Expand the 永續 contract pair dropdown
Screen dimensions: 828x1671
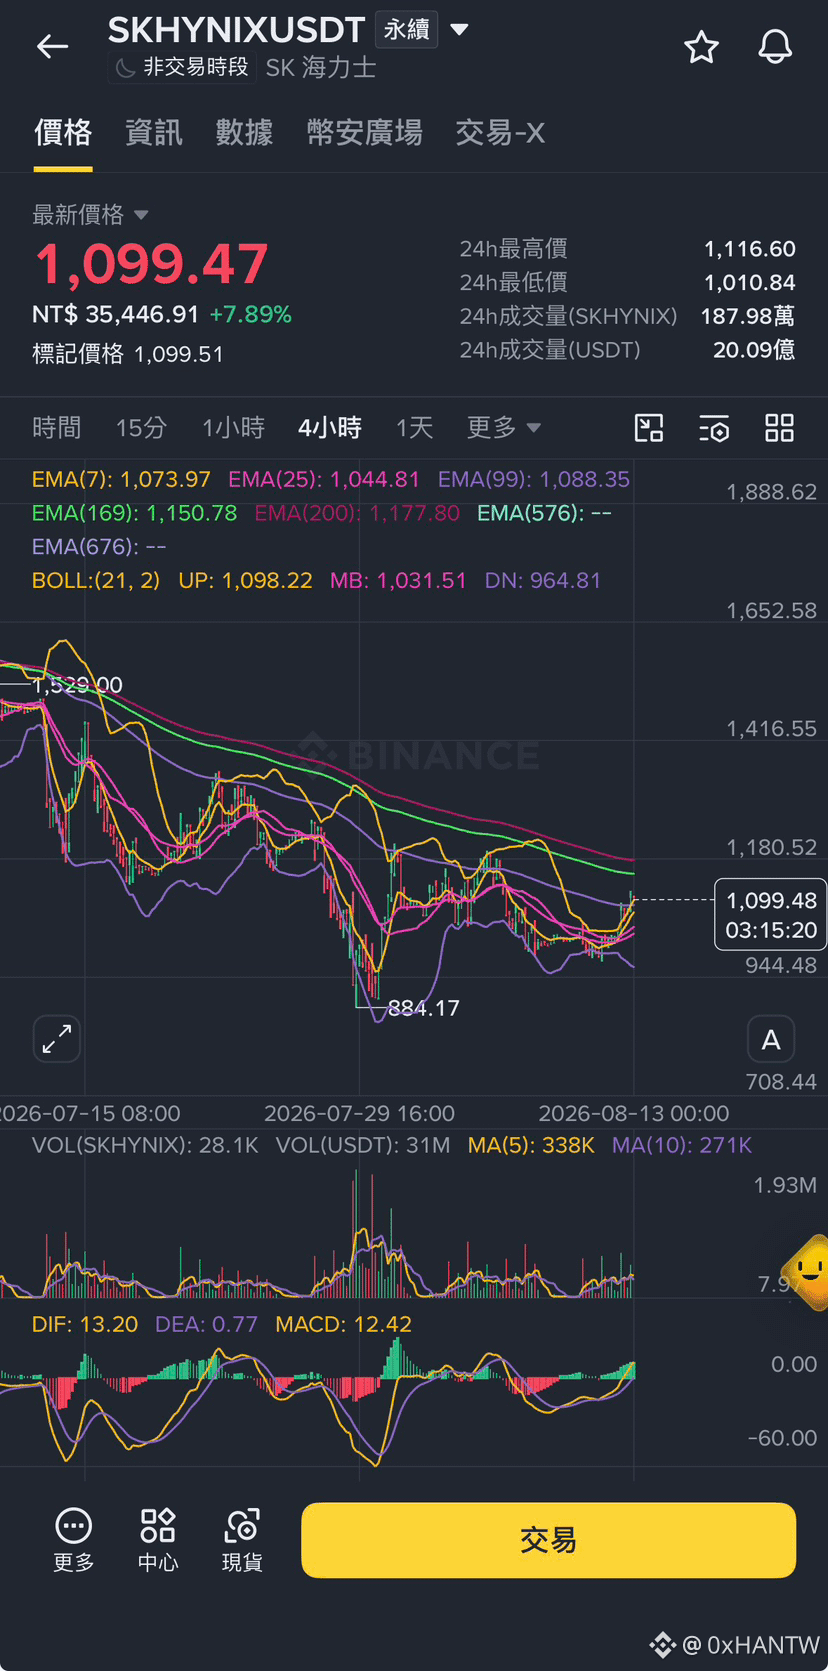point(459,30)
